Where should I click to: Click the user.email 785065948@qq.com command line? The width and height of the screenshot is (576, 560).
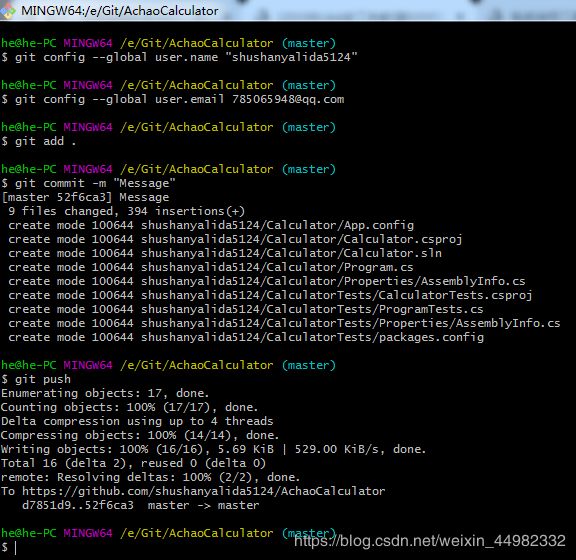point(173,99)
